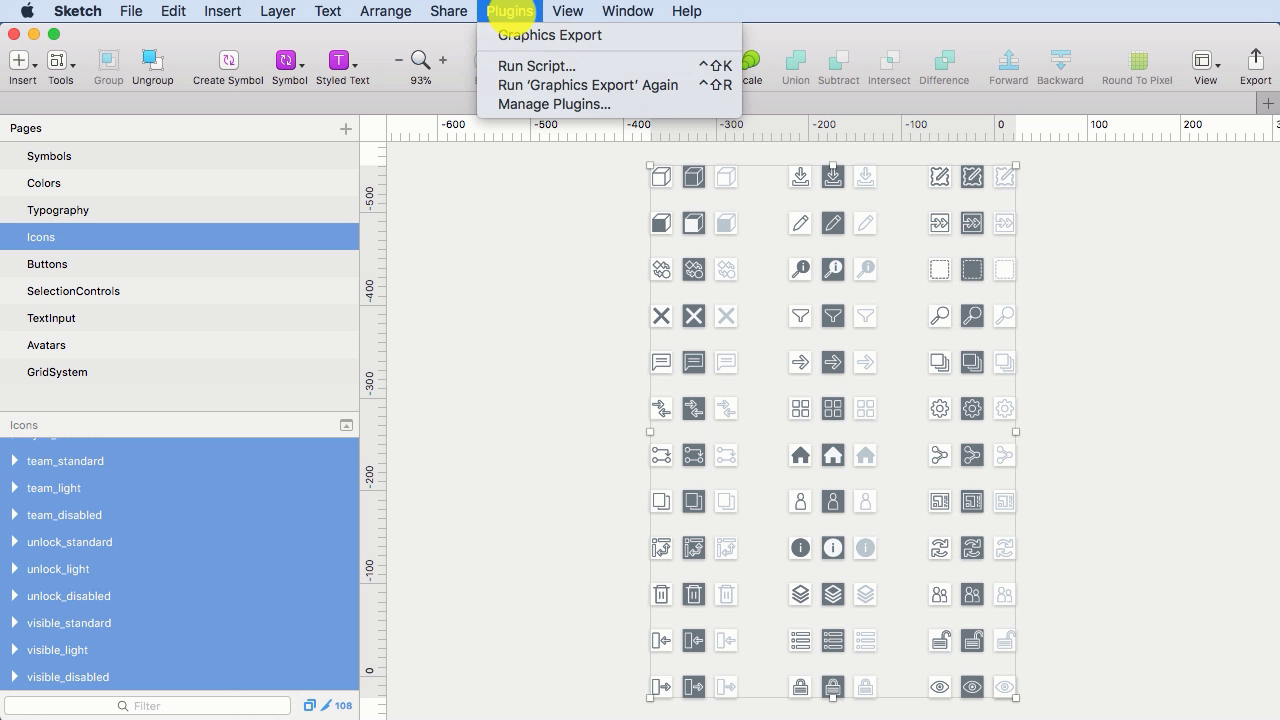Select Run Script from Plugins menu
This screenshot has width=1280, height=720.
coord(536,65)
